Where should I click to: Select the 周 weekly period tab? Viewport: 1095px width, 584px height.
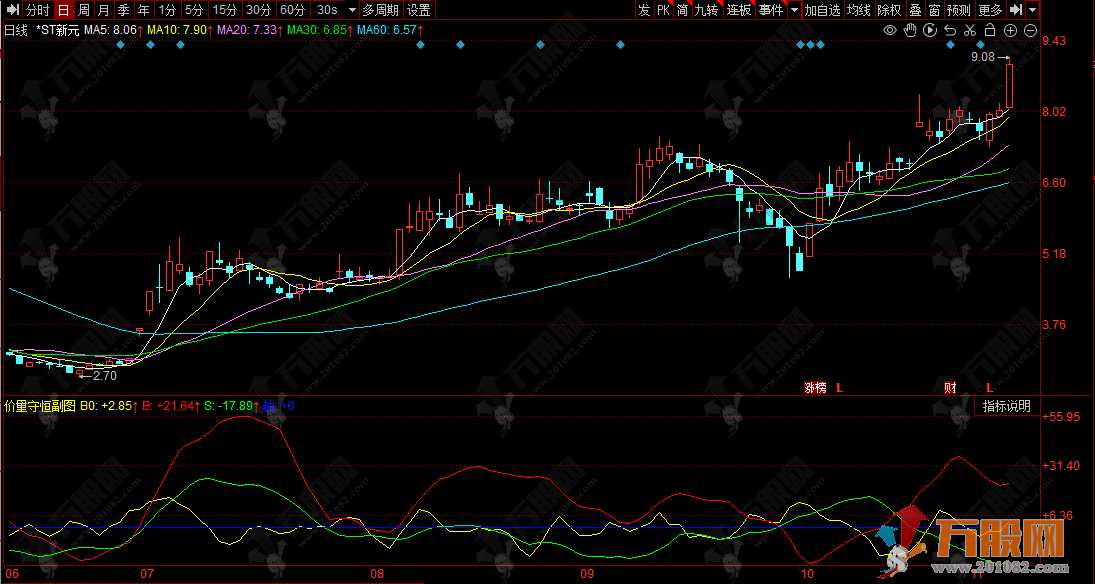coord(84,10)
